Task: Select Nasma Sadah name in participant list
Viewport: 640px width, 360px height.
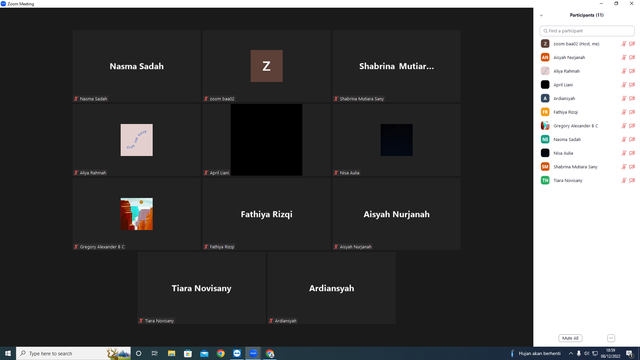Action: tap(567, 140)
